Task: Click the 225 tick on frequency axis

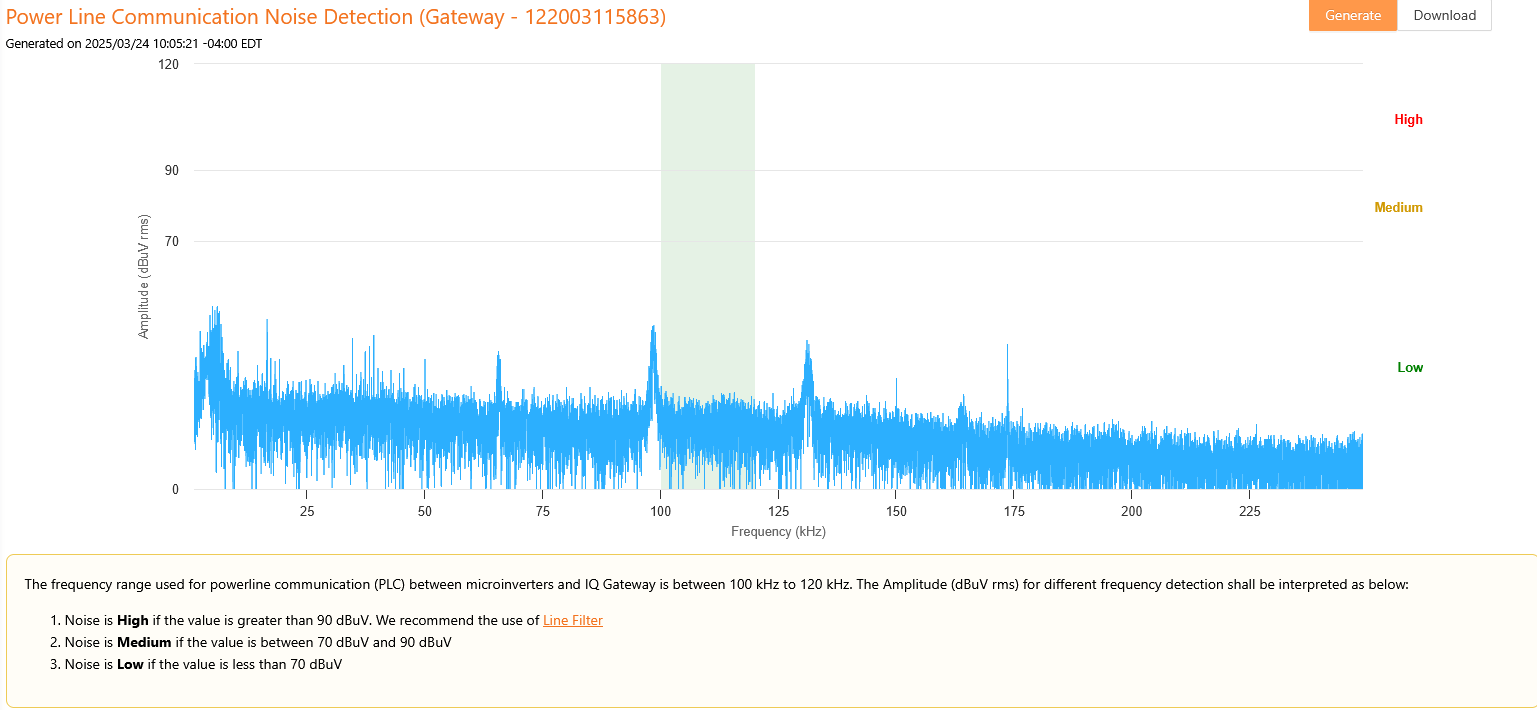Action: 1250,511
